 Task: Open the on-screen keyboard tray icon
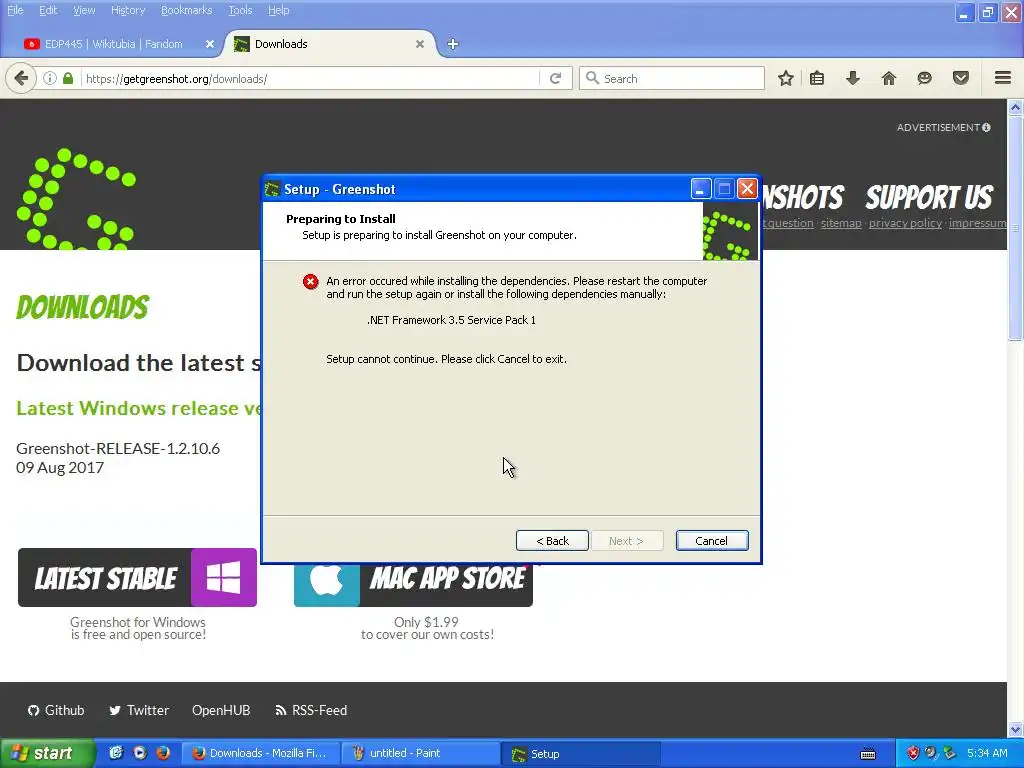868,754
